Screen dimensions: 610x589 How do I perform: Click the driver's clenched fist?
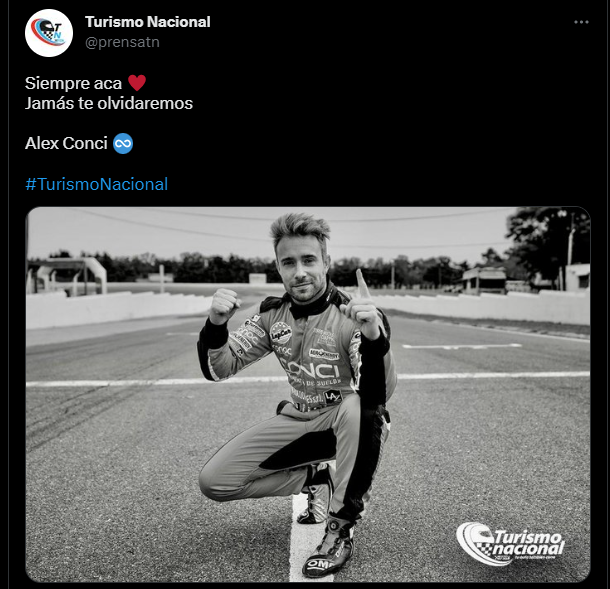tap(223, 305)
